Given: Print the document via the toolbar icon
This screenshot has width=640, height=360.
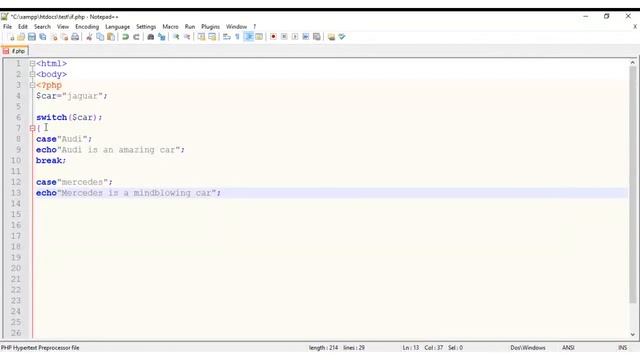Looking at the screenshot, I should [75, 37].
